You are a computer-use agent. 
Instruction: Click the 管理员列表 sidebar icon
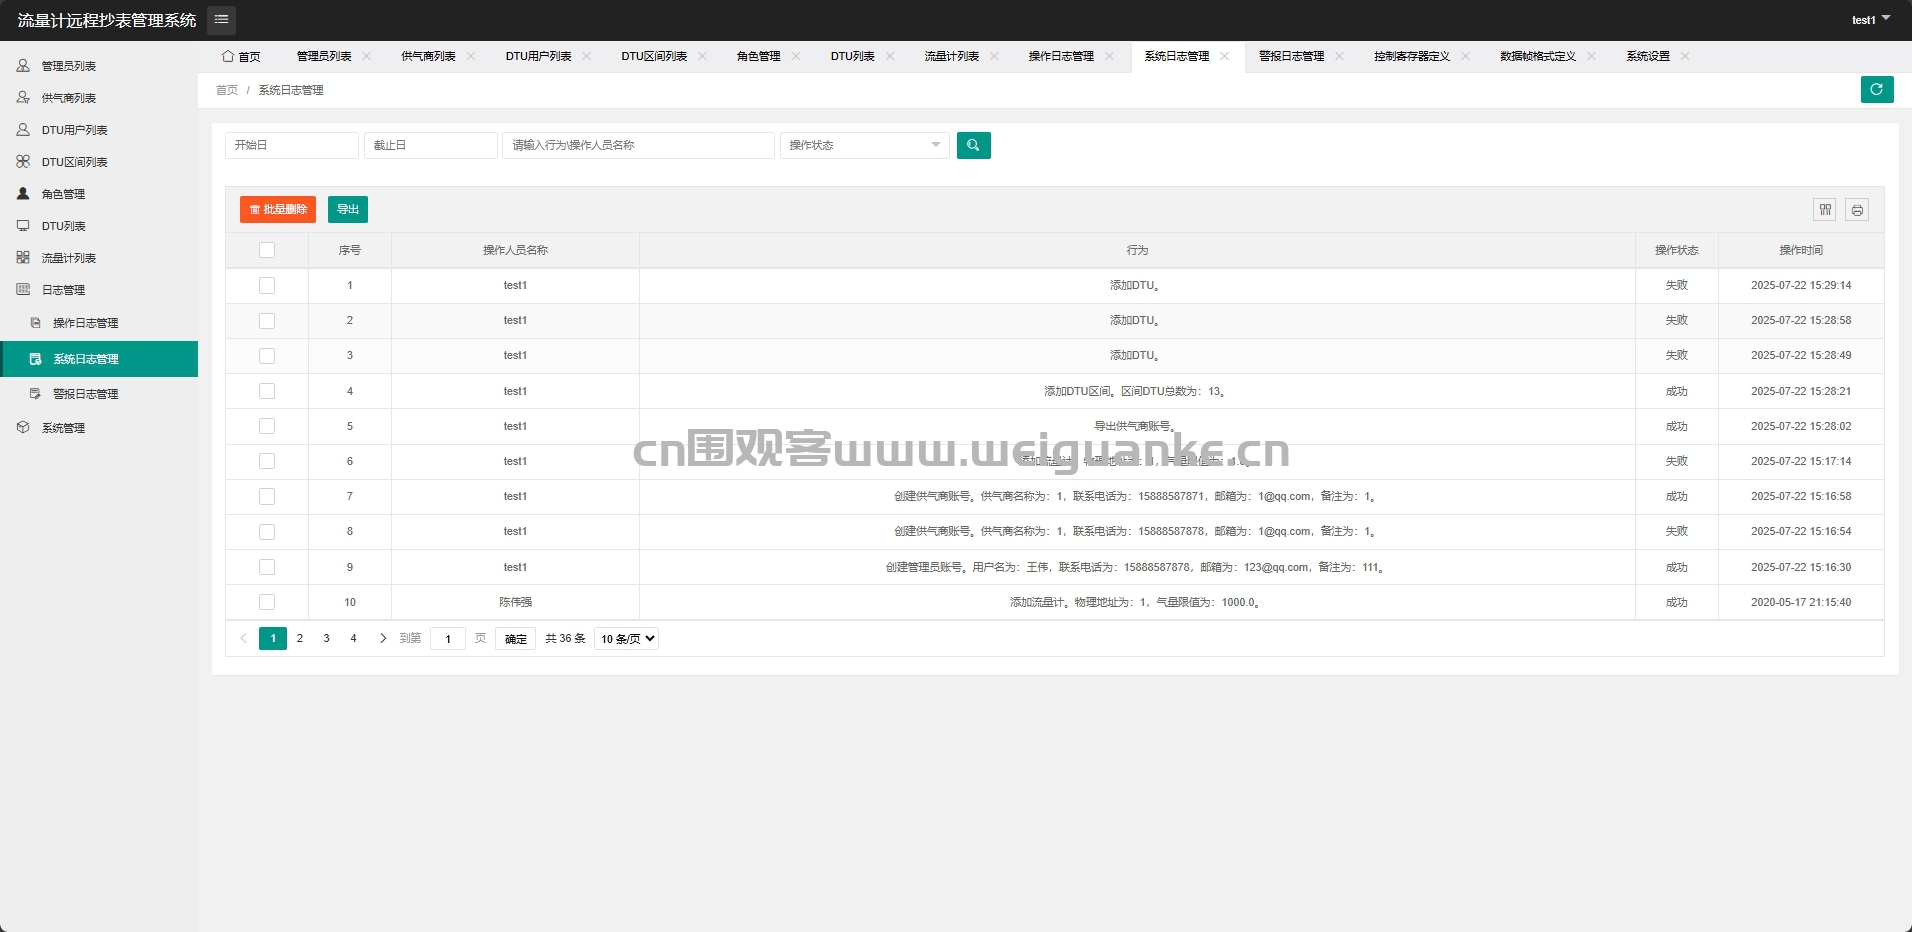pos(23,65)
